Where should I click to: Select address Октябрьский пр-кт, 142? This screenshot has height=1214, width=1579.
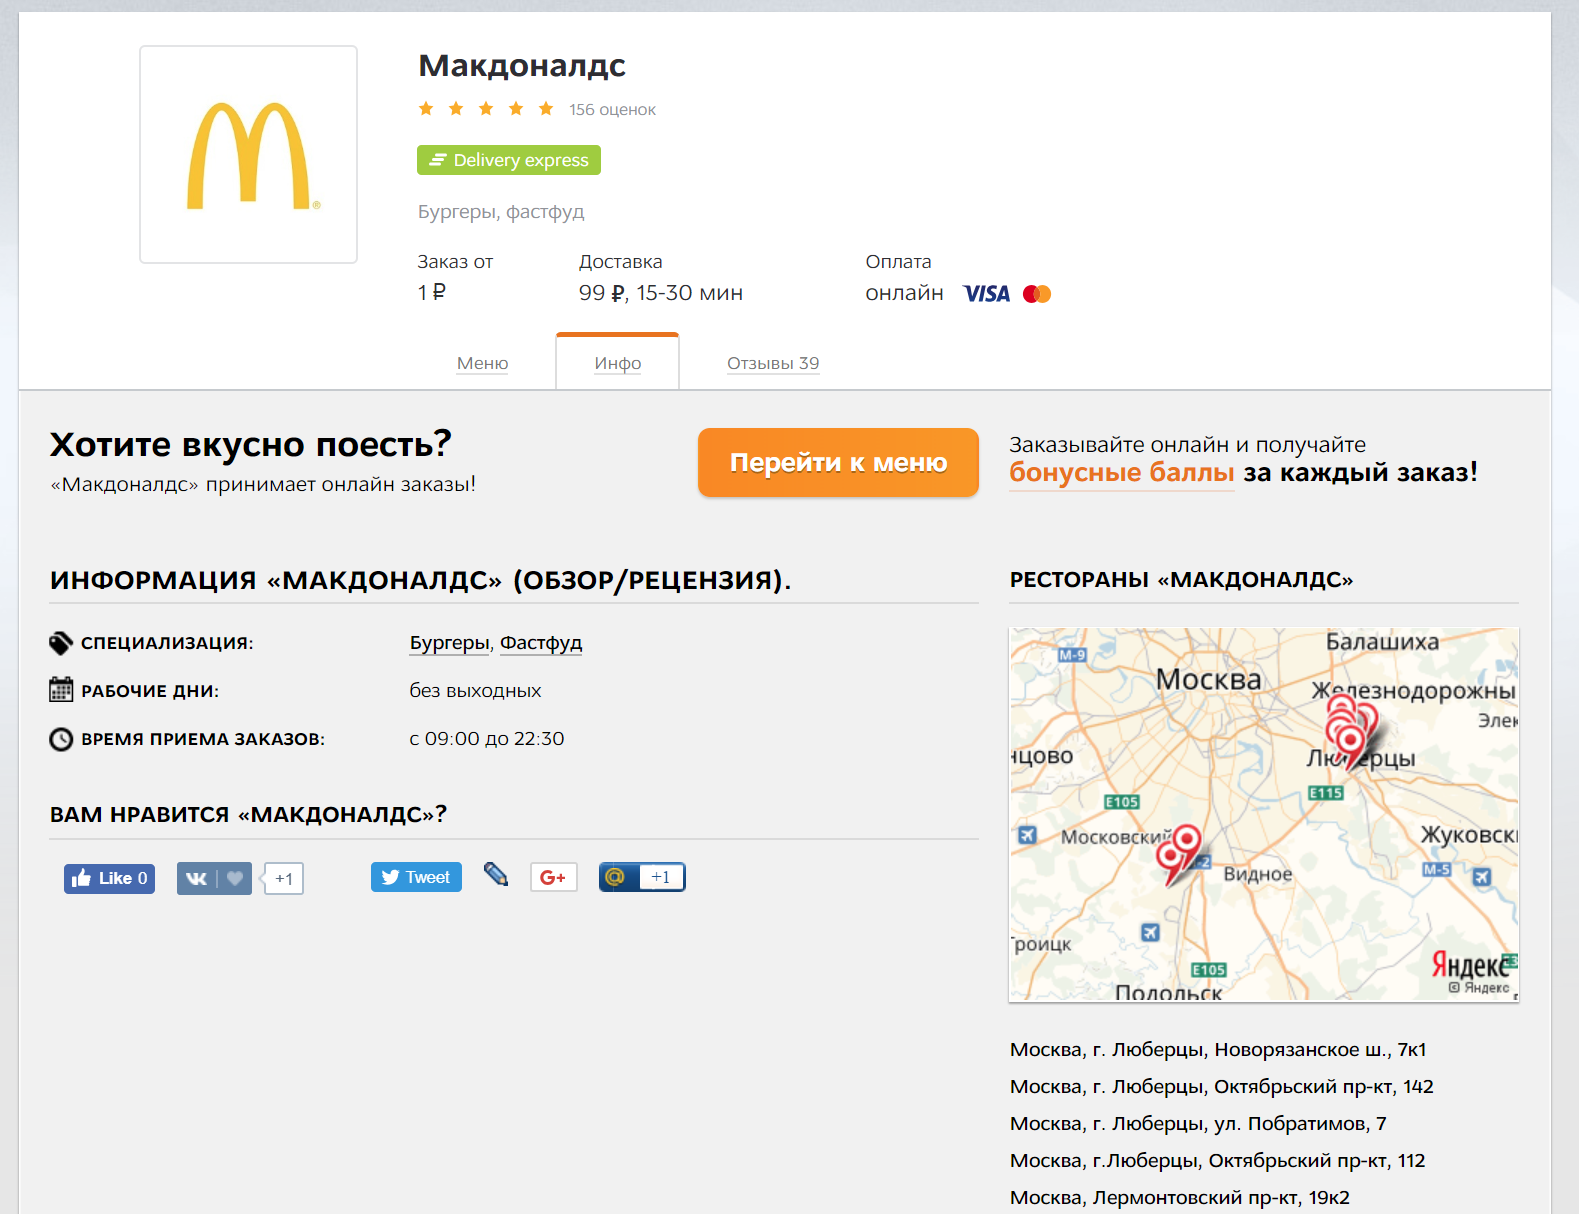click(x=1222, y=1086)
